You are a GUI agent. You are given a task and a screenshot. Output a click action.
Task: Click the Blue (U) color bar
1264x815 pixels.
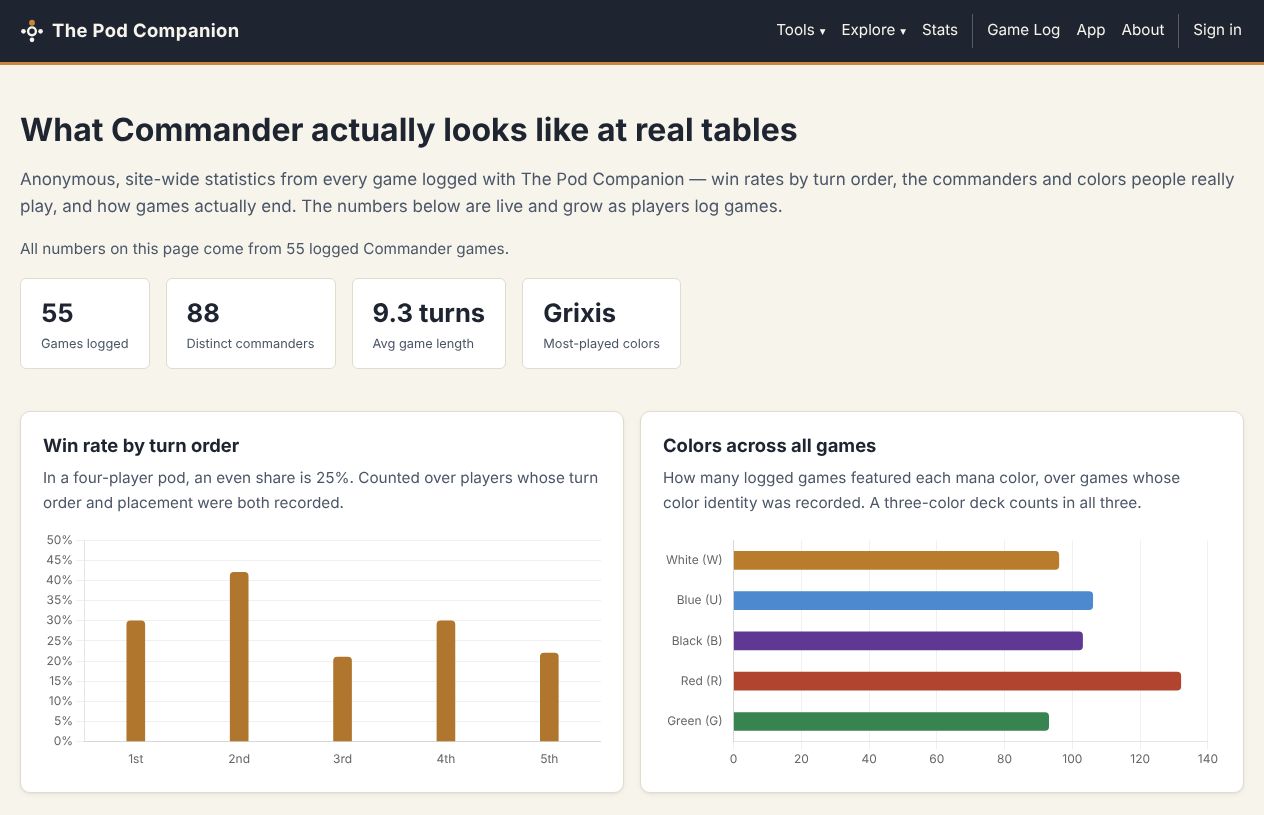pyautogui.click(x=913, y=600)
